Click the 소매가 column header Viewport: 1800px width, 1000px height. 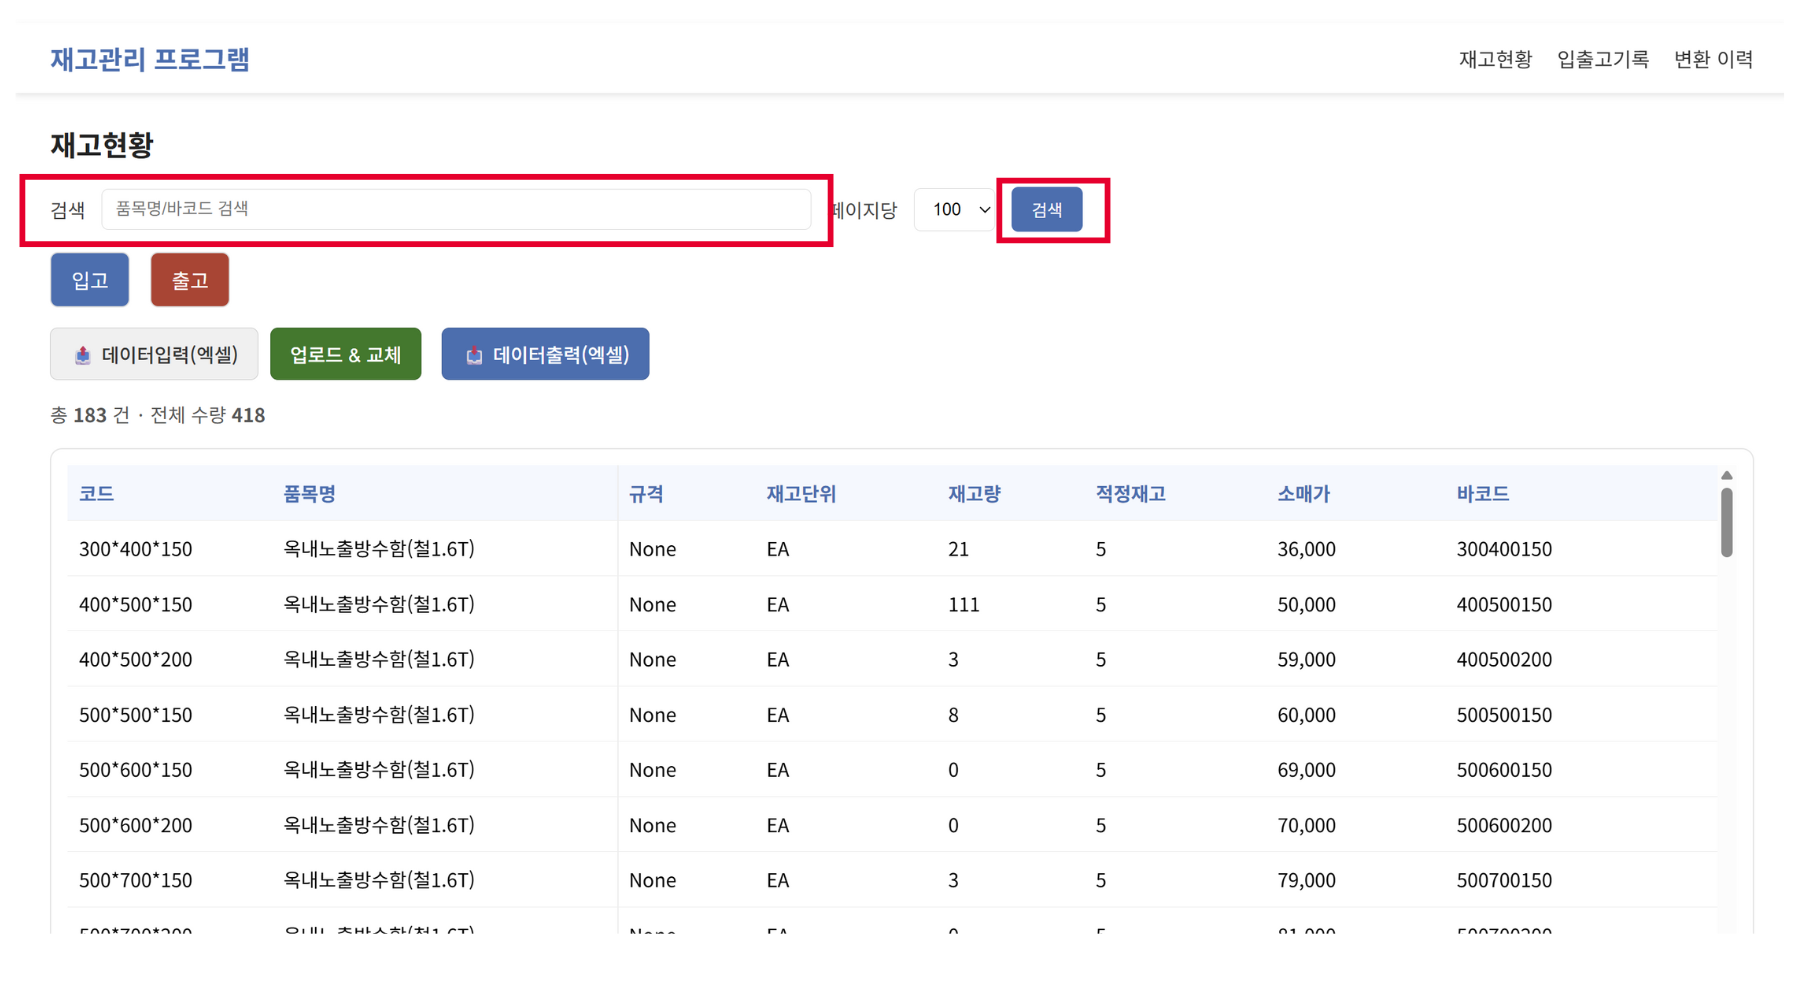pyautogui.click(x=1302, y=494)
